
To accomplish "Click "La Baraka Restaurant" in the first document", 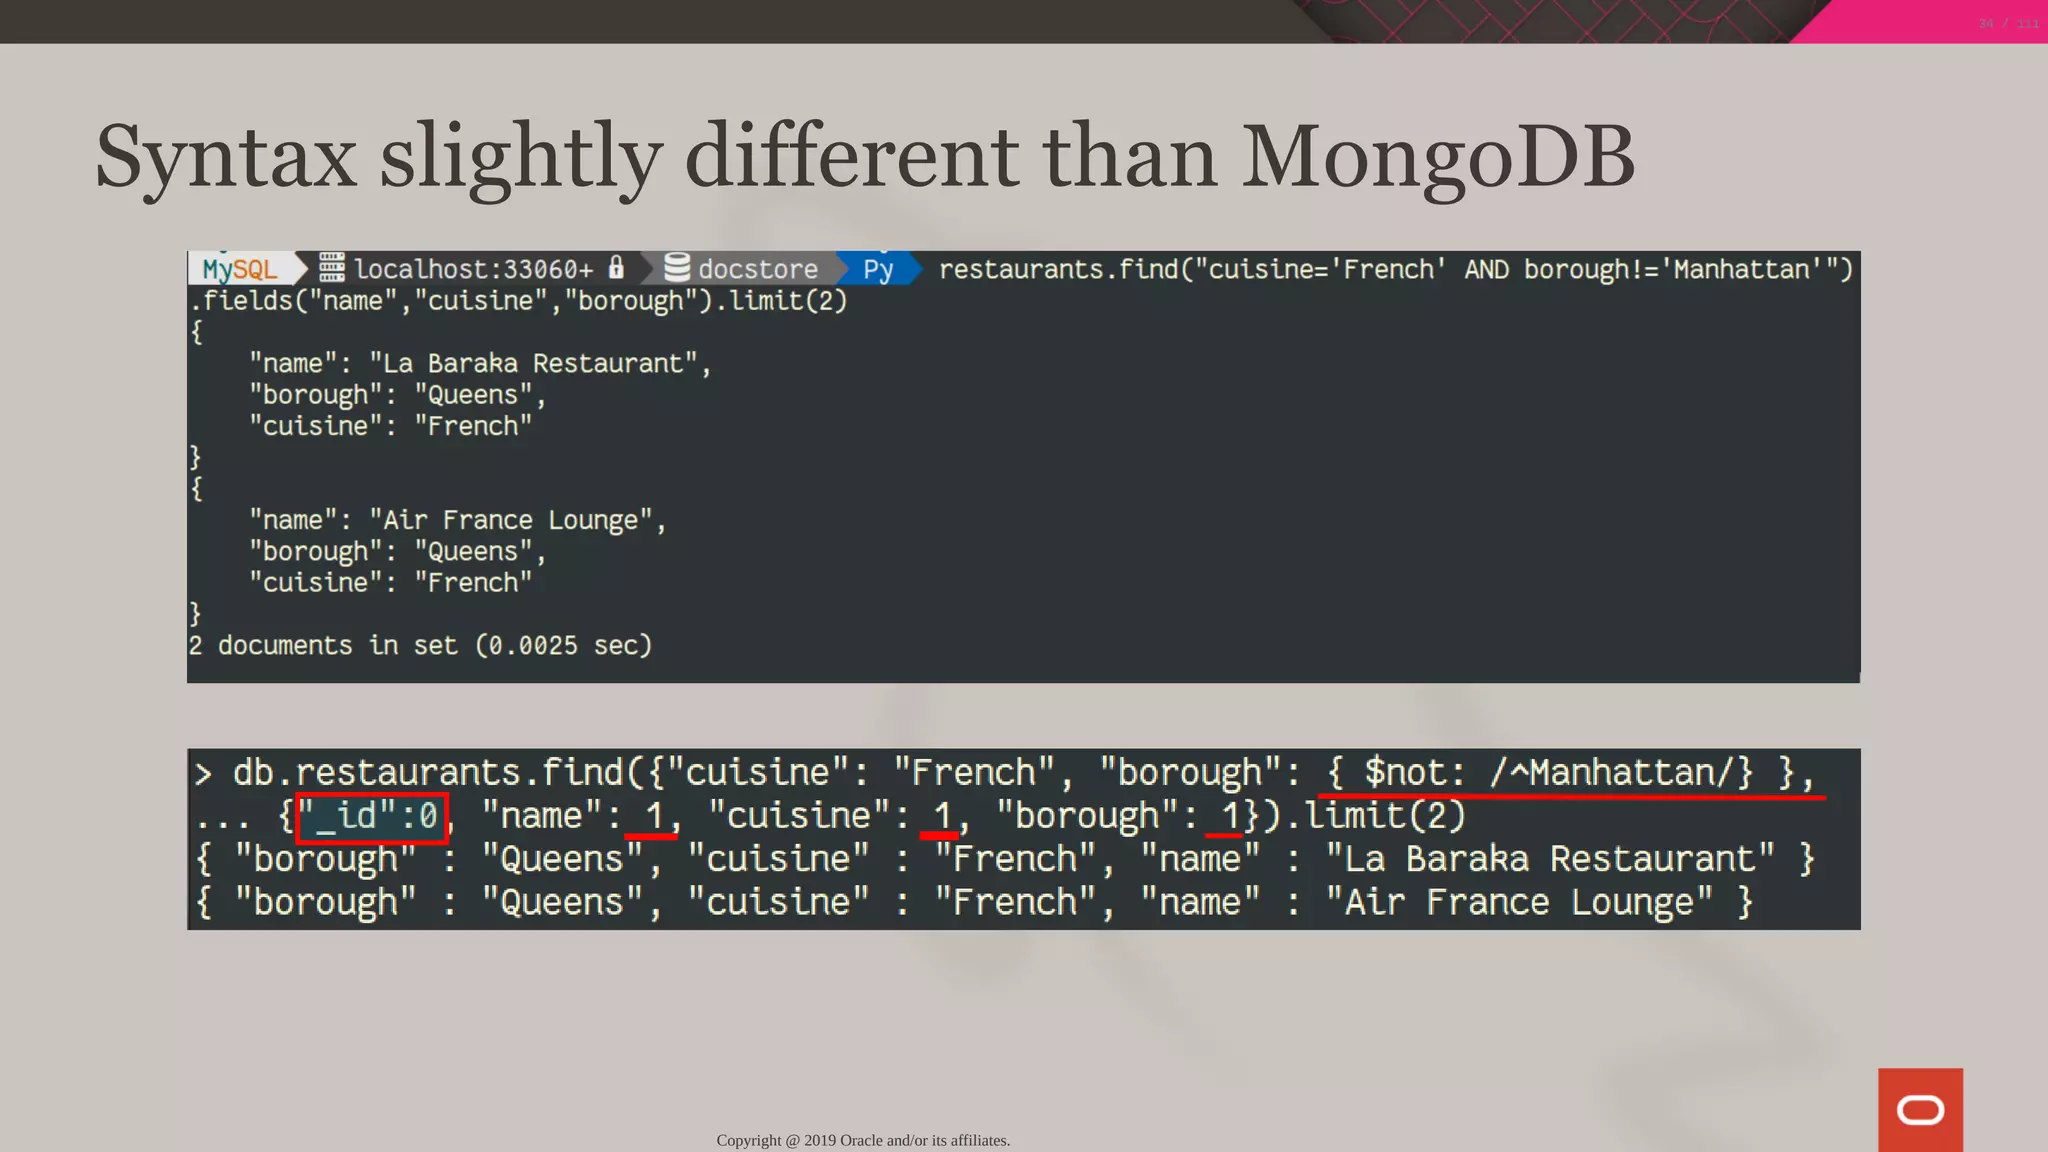I will point(533,363).
